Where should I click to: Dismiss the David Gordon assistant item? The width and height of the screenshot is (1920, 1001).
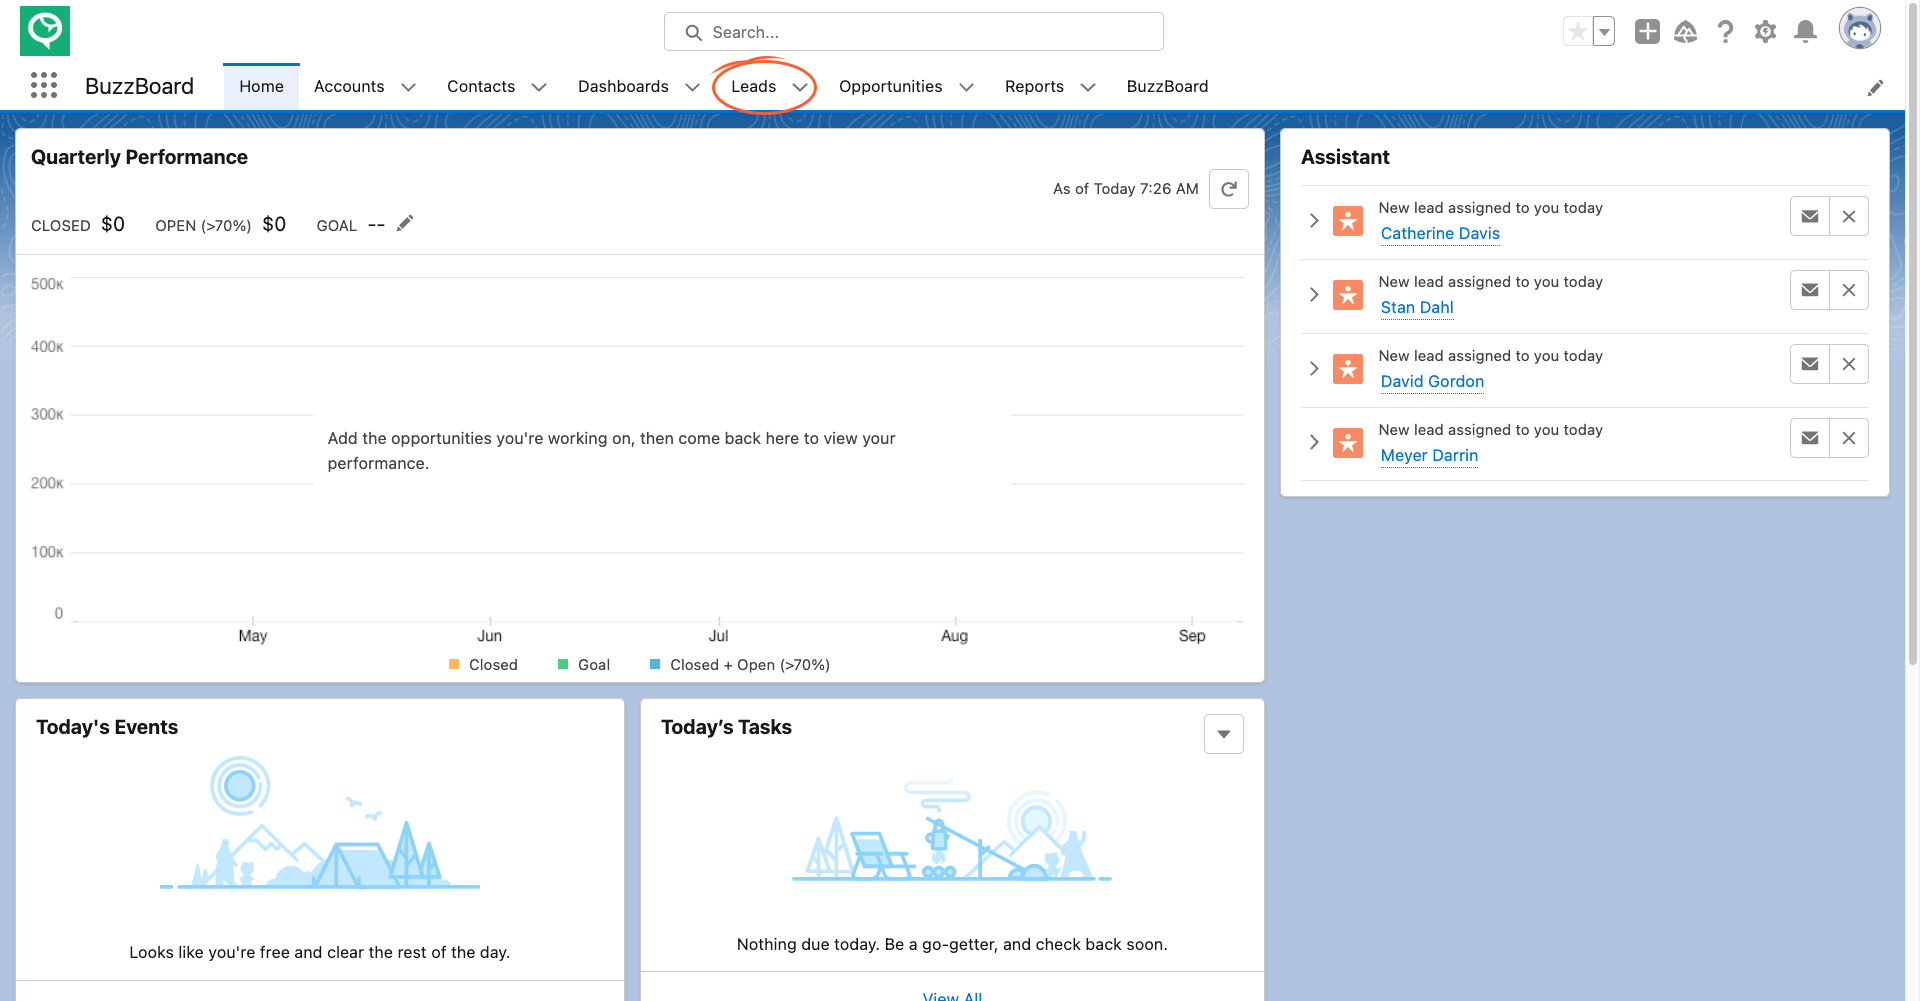[x=1849, y=364]
